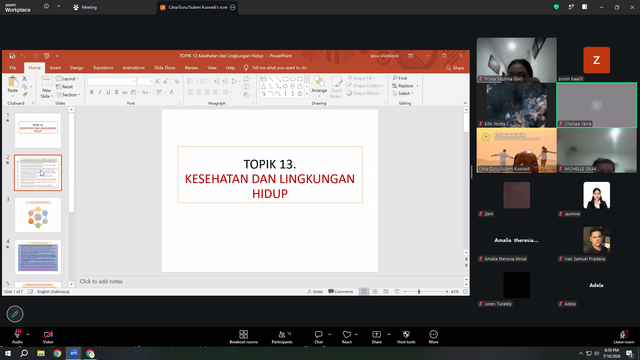This screenshot has height=360, width=640.
Task: Open the Slide Show ribbon tab
Action: (164, 68)
